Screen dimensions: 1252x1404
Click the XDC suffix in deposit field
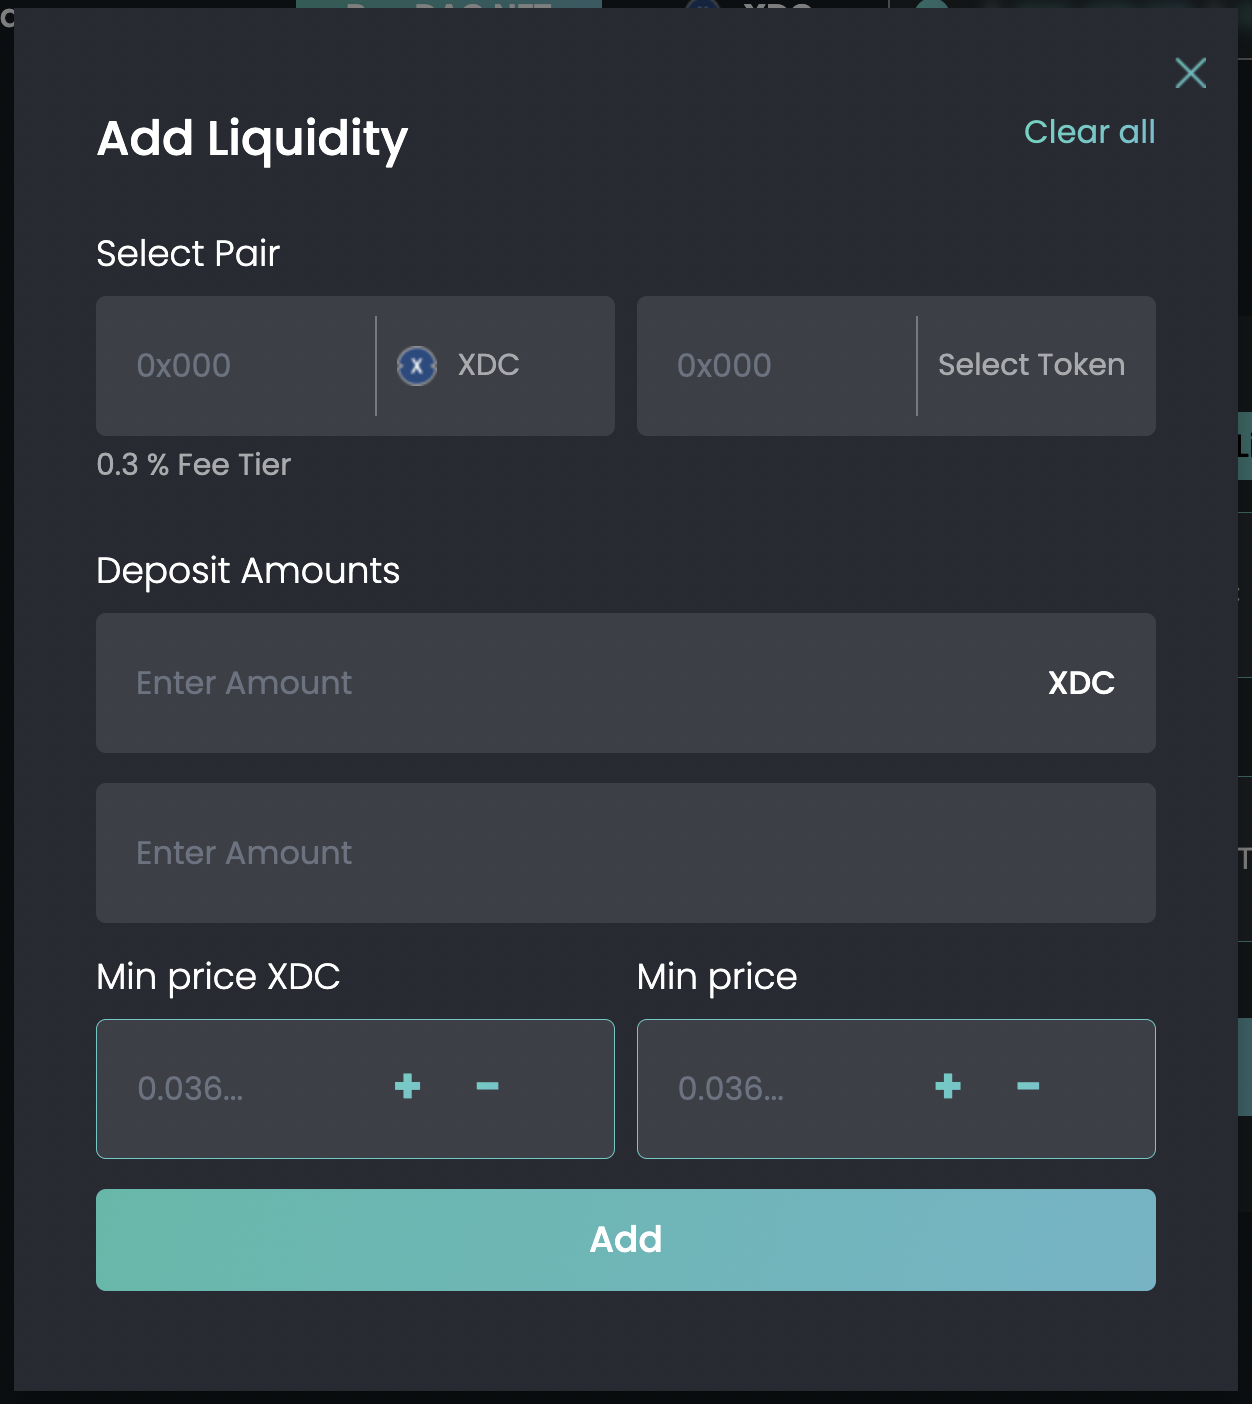point(1081,683)
